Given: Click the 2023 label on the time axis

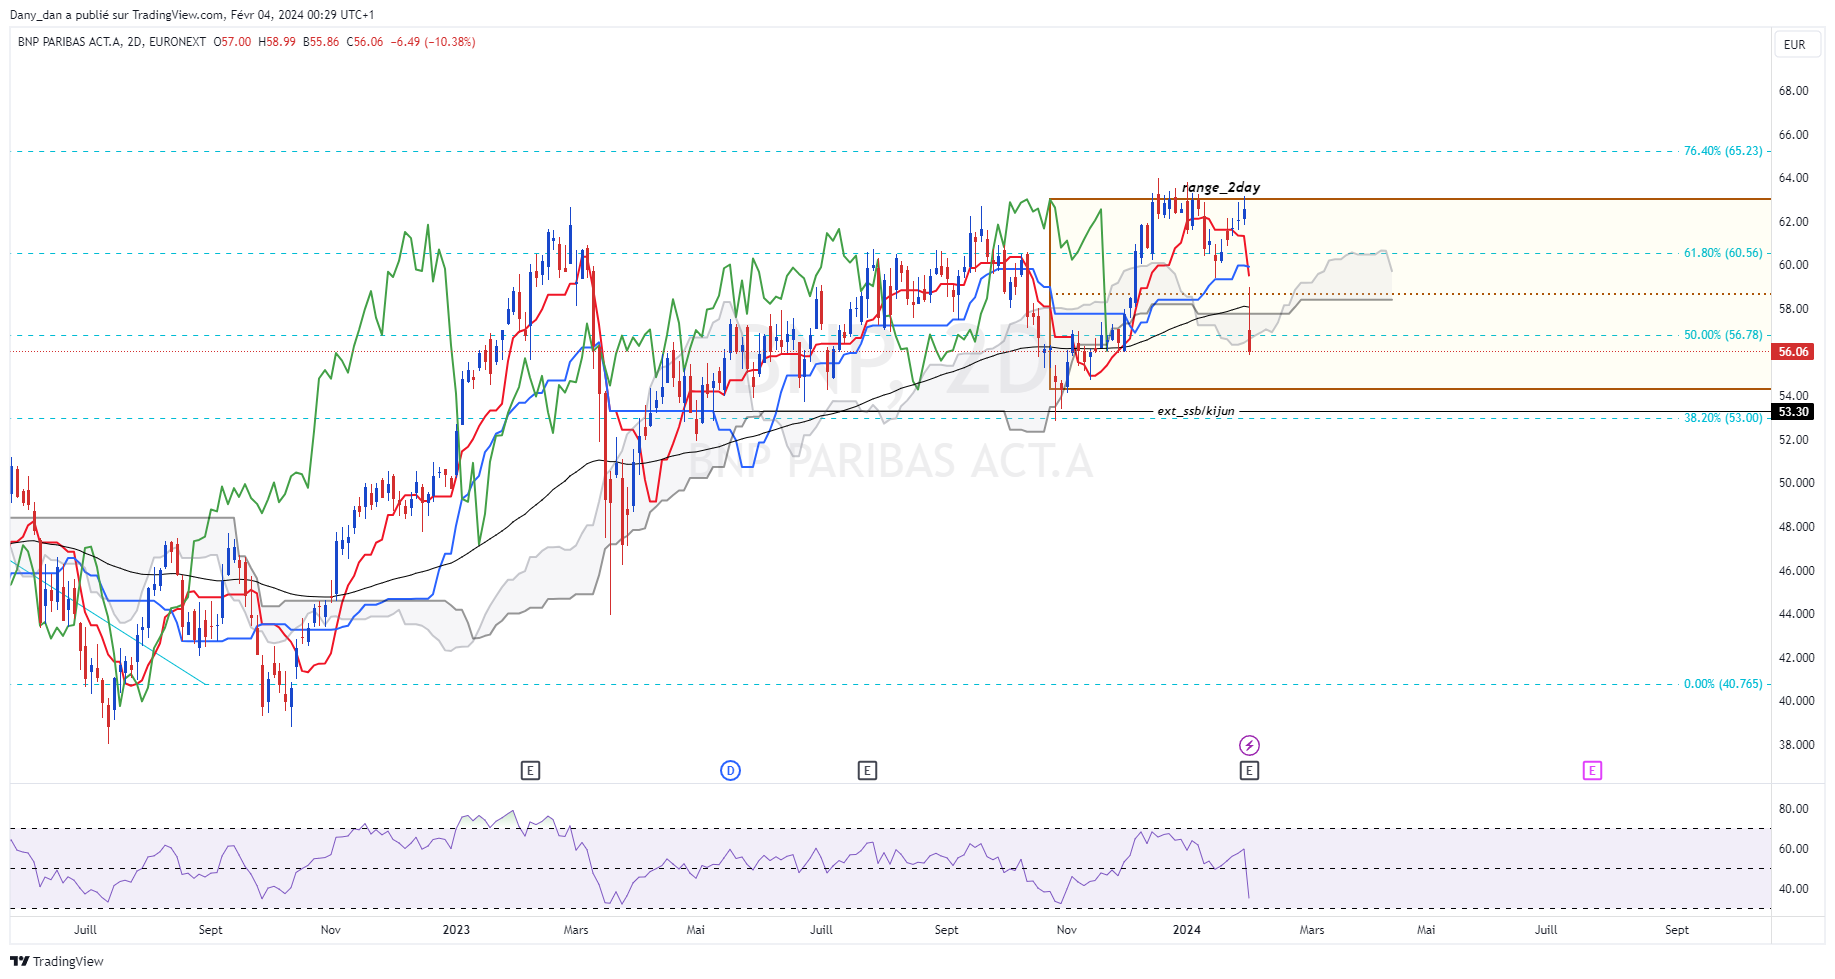Looking at the screenshot, I should 456,930.
